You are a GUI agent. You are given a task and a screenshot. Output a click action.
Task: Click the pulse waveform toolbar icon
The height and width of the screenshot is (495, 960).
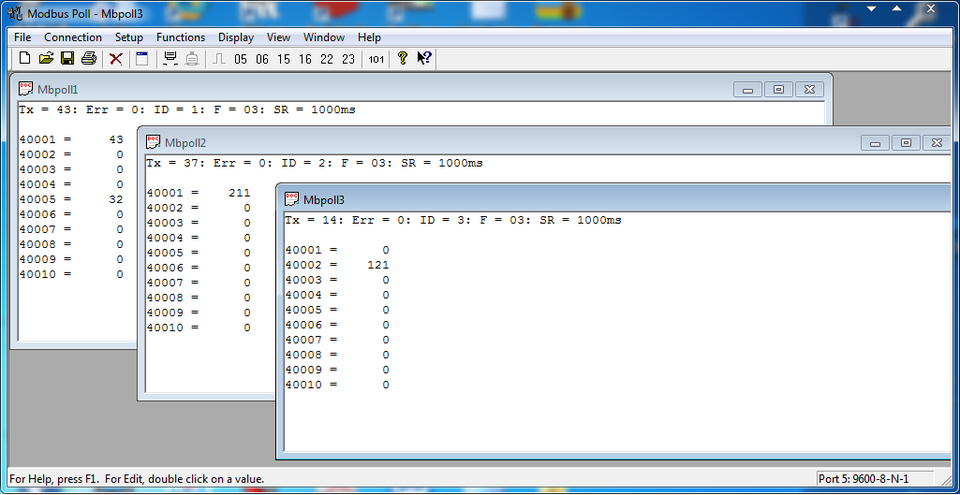(219, 59)
